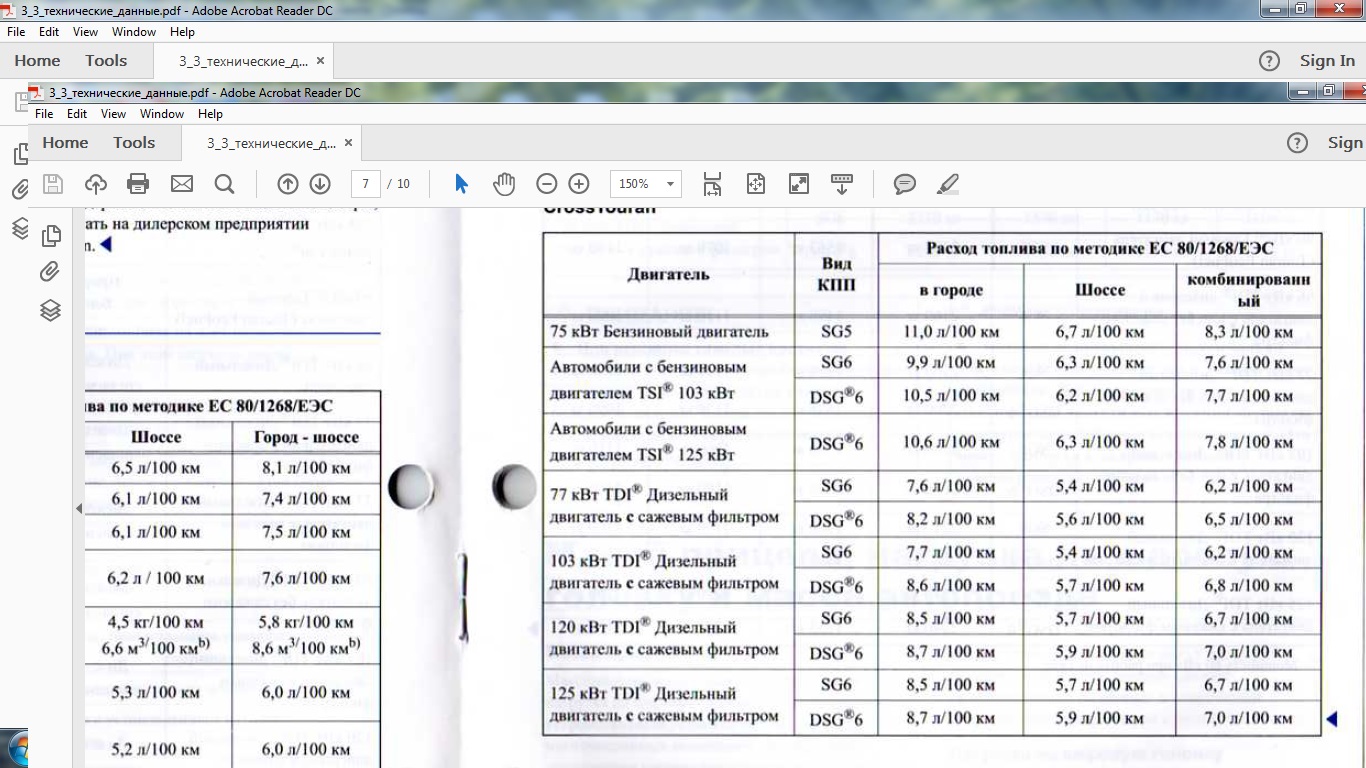This screenshot has width=1366, height=768.
Task: Click the fully visible Sign In button
Action: (x=1327, y=61)
